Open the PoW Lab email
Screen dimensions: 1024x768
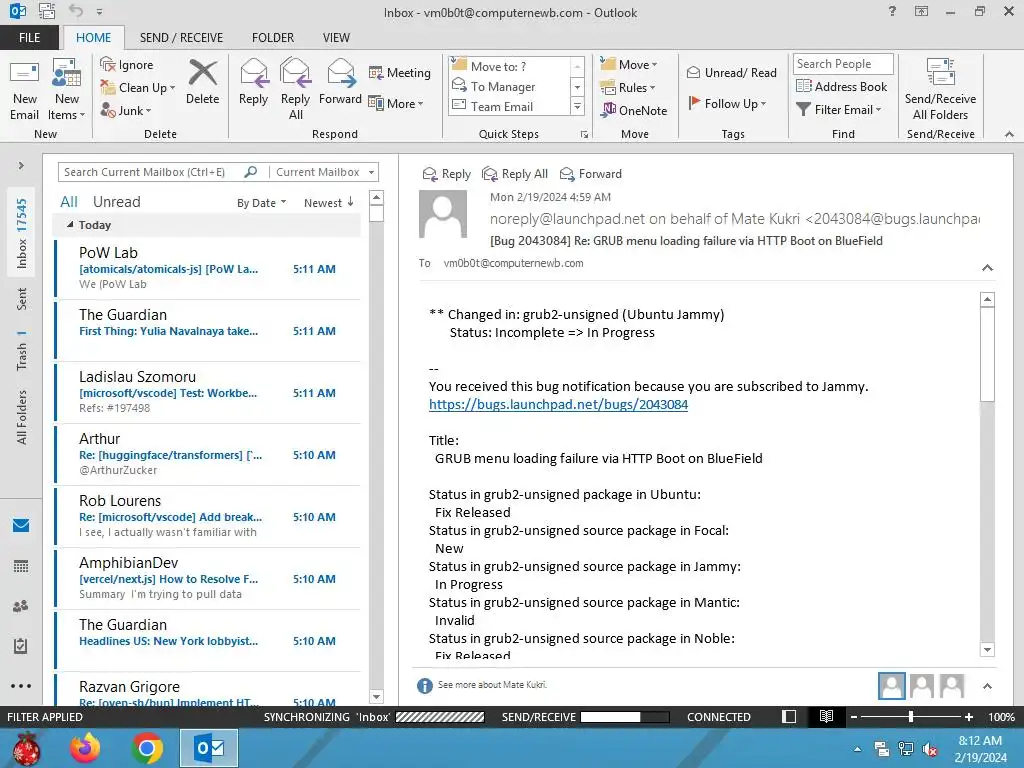pos(208,268)
